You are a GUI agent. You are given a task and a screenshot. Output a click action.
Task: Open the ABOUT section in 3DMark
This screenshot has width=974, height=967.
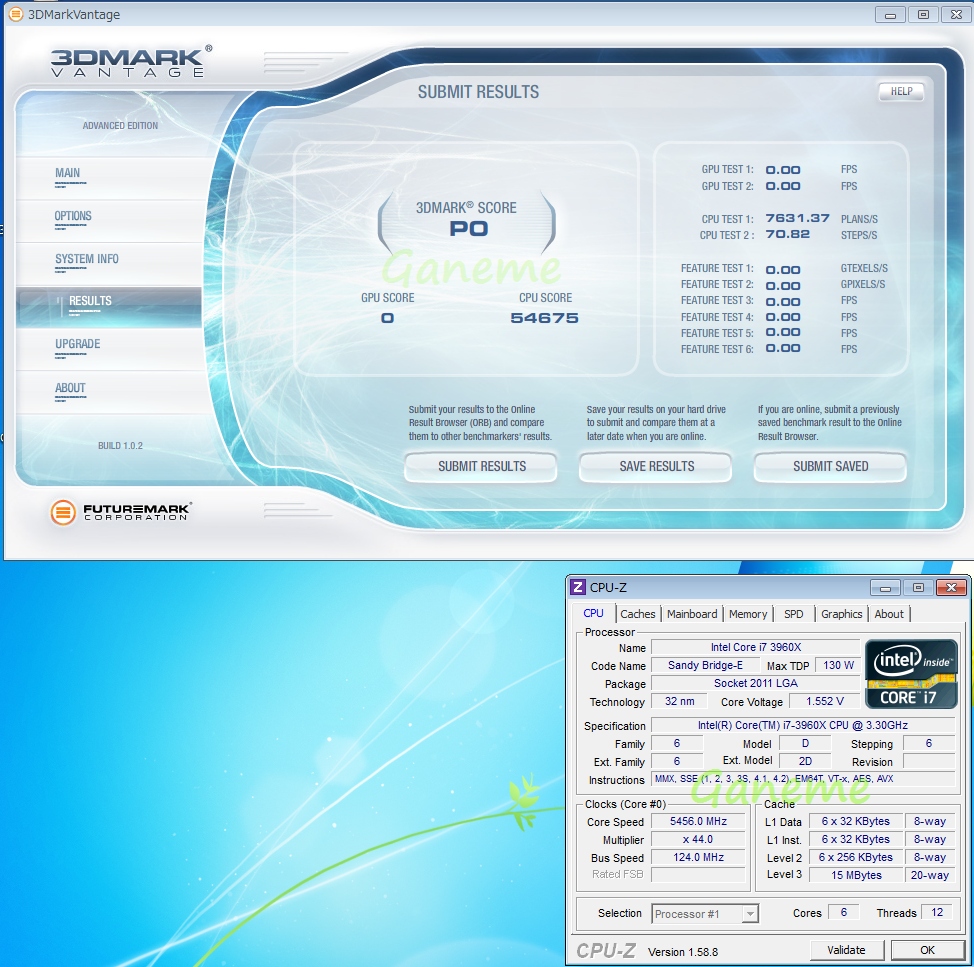click(x=109, y=393)
